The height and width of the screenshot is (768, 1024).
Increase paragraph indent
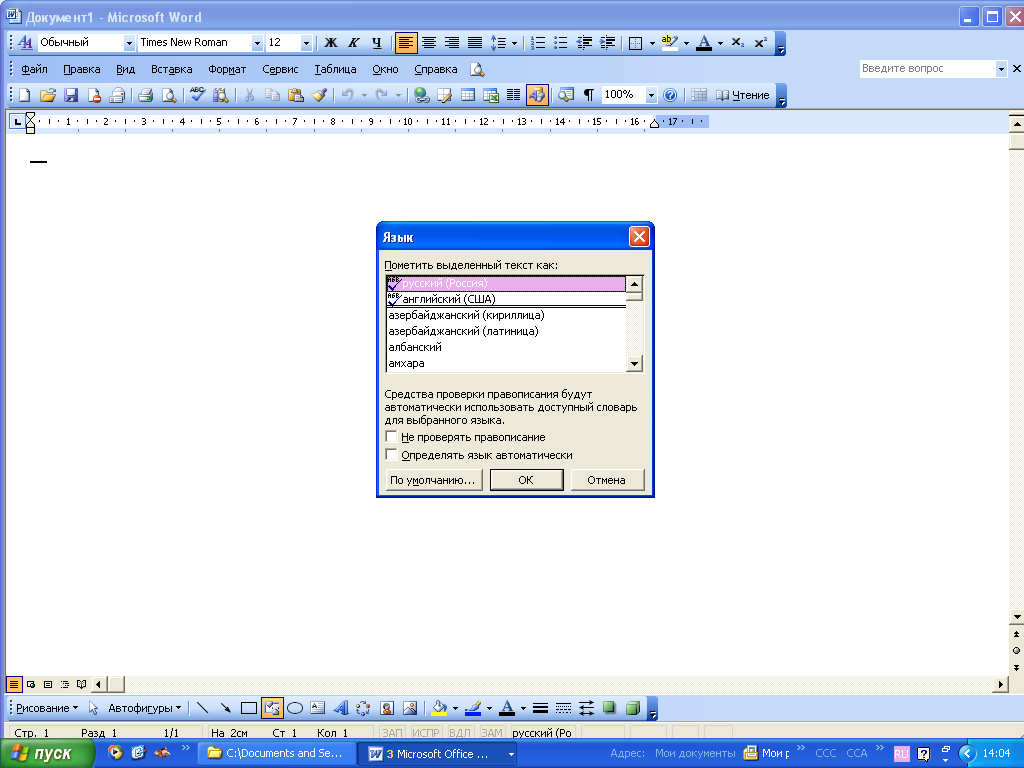[x=607, y=43]
